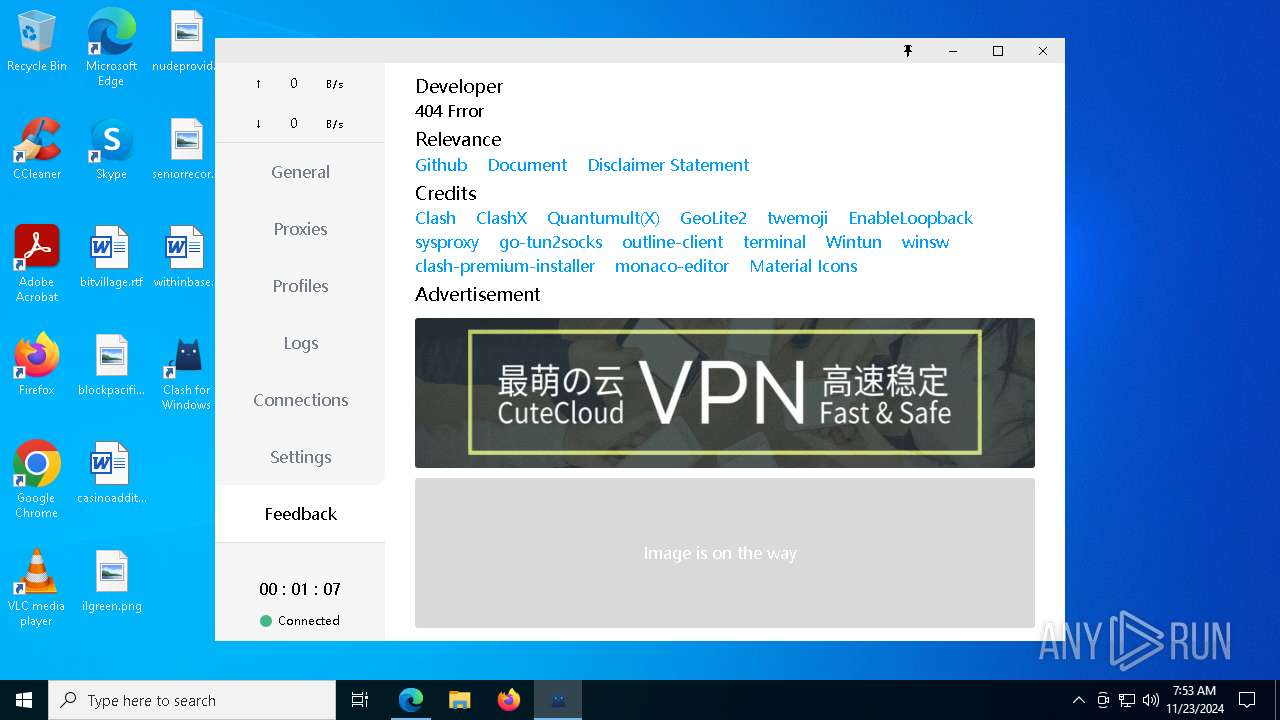The height and width of the screenshot is (720, 1280).
Task: Click the 00 : 01 : 07 timer
Action: (x=300, y=589)
